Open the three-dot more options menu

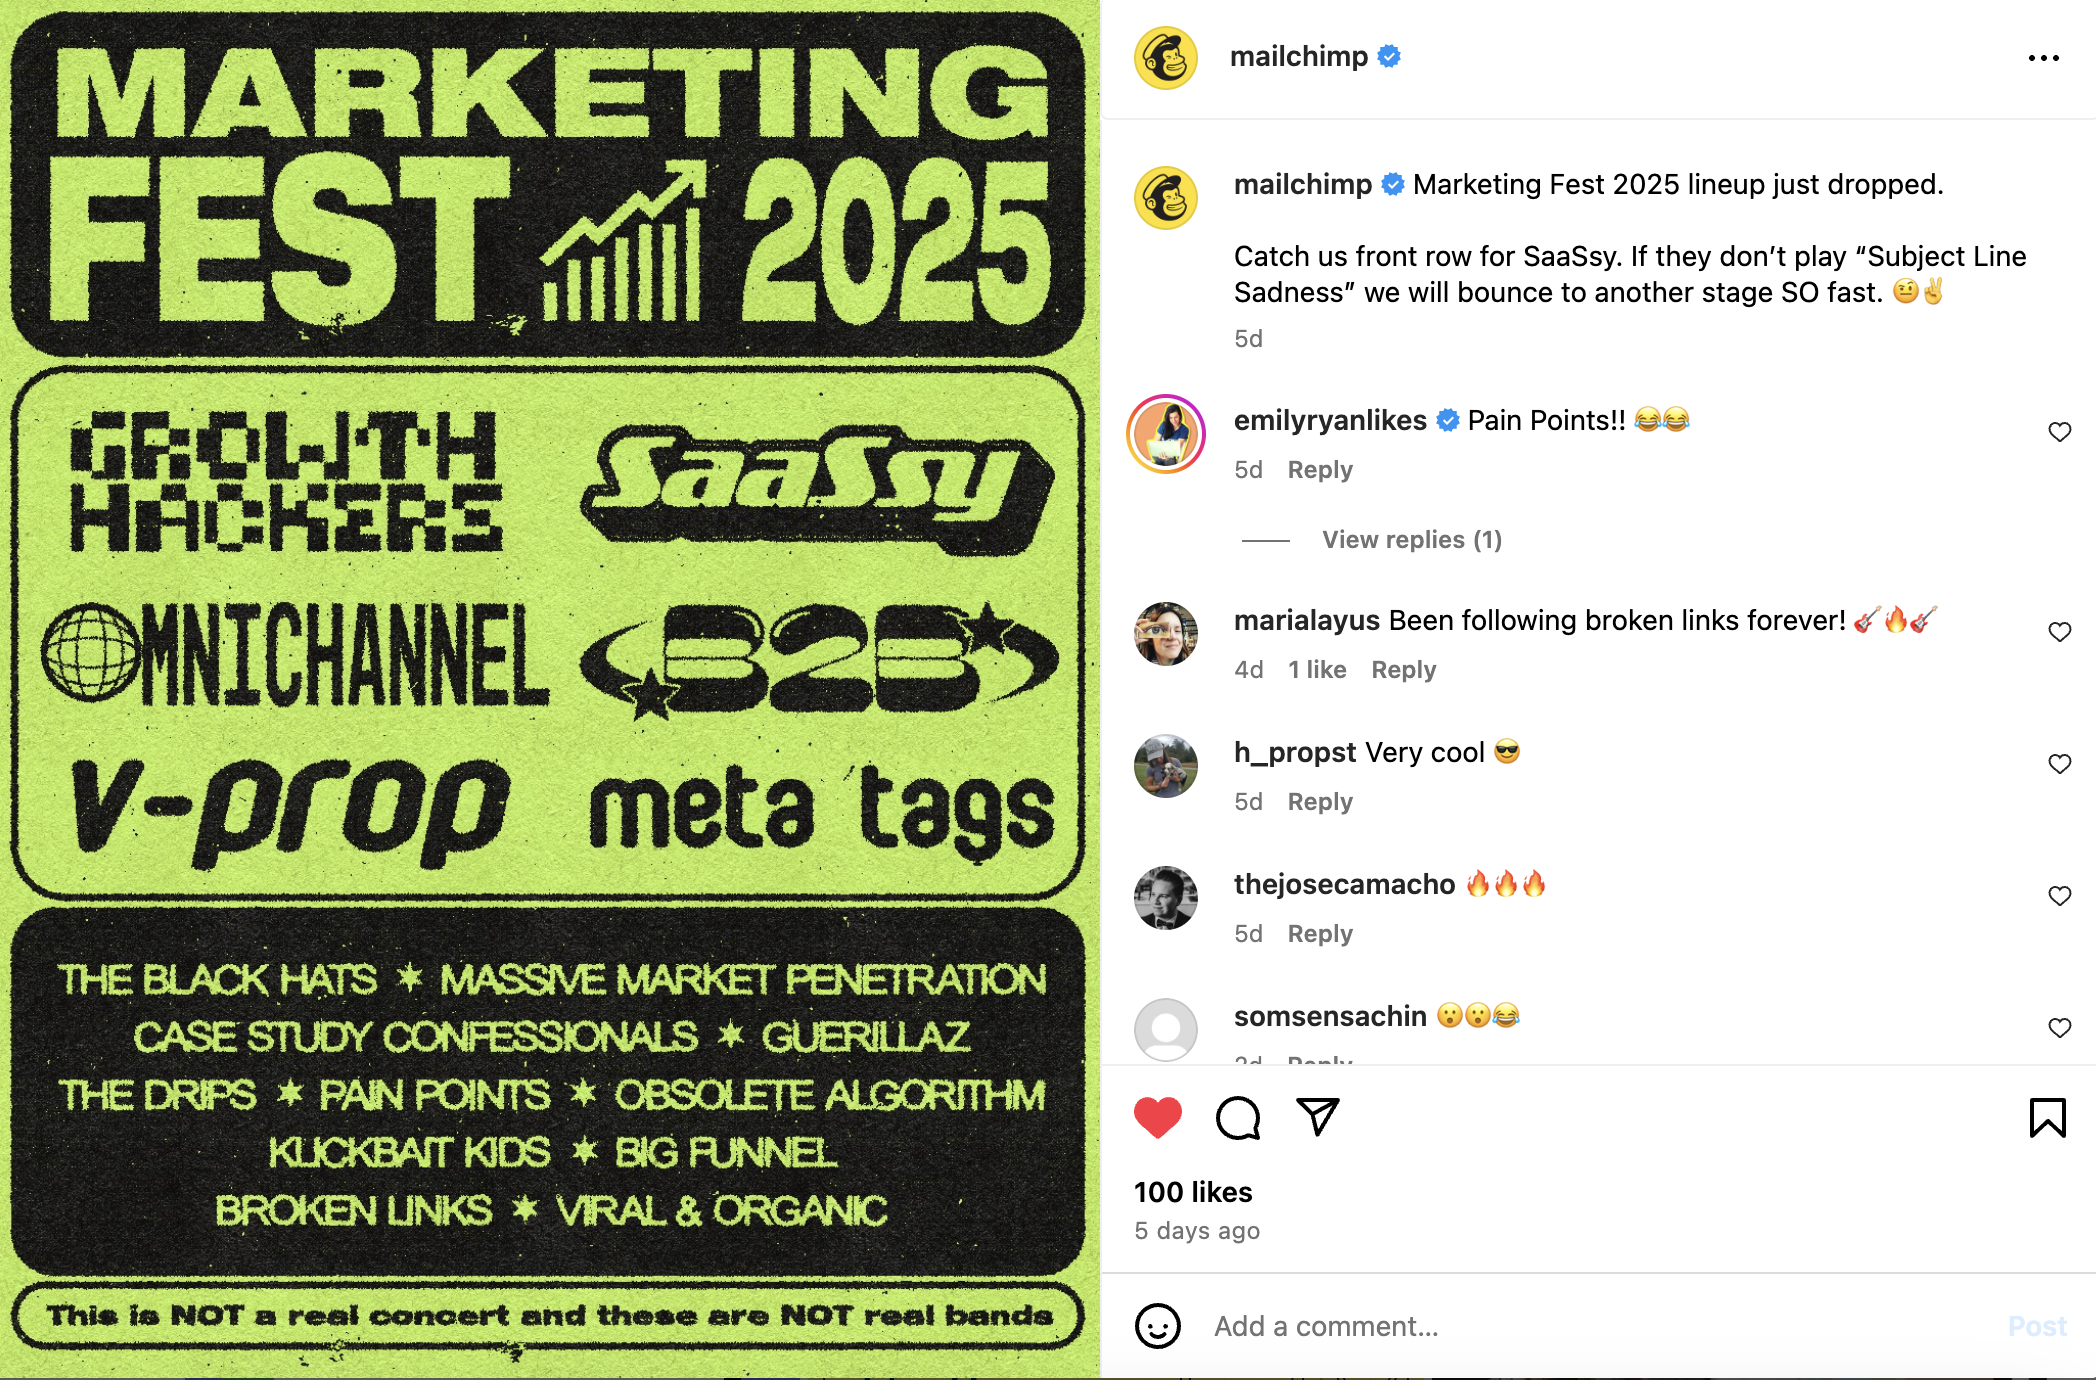tap(2043, 58)
